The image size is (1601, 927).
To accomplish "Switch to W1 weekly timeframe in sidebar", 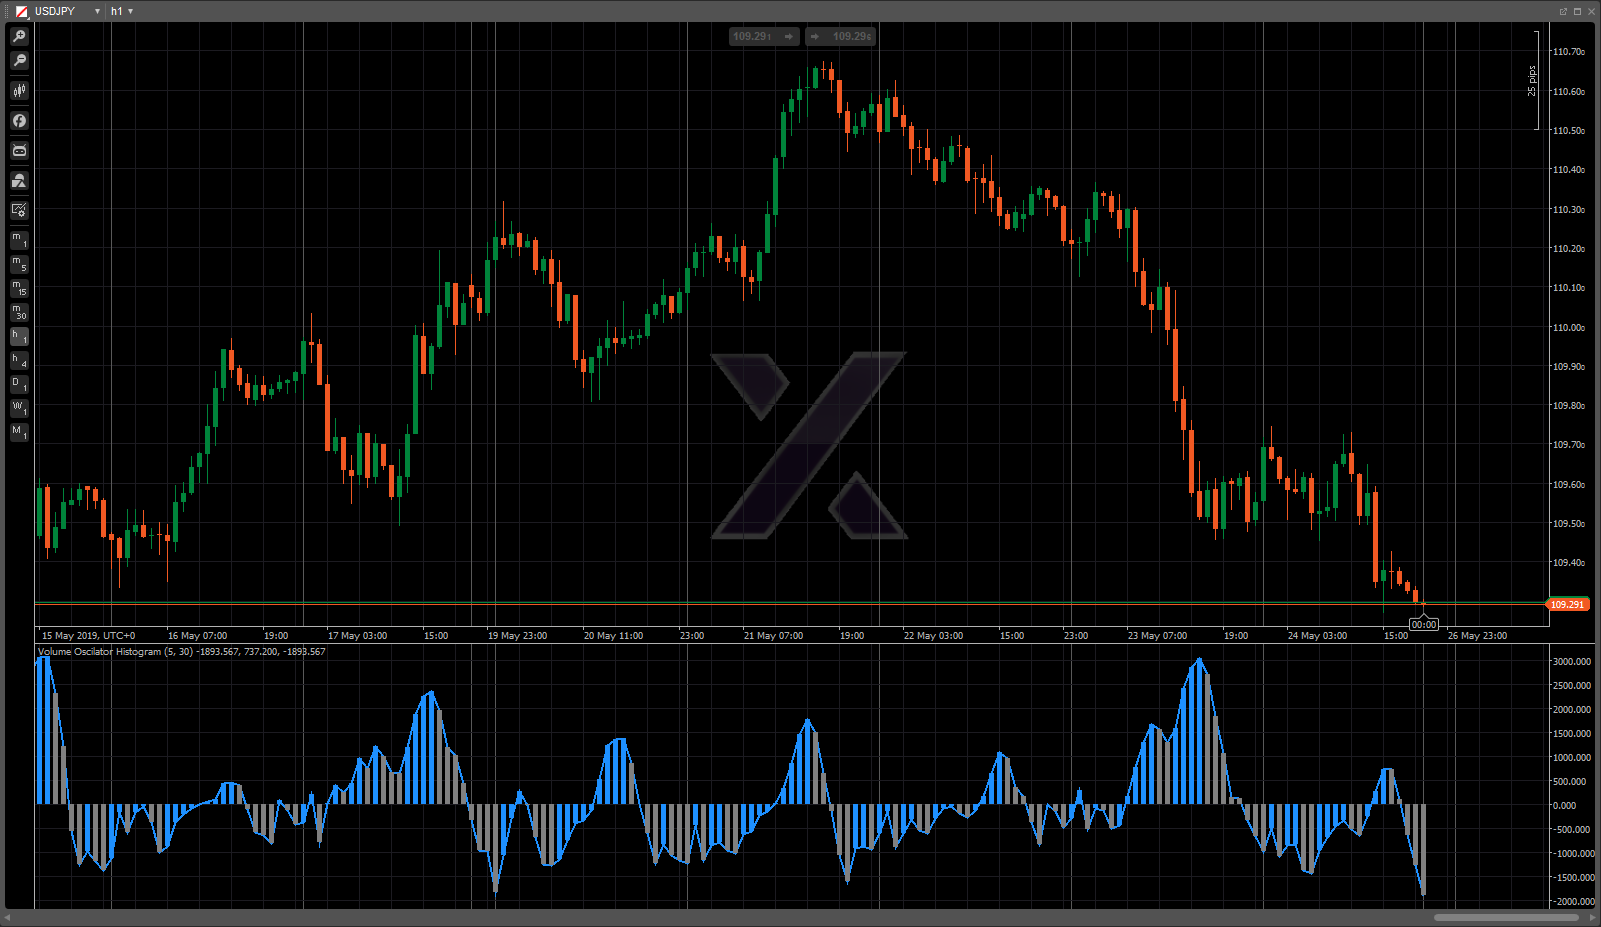I will click(19, 408).
